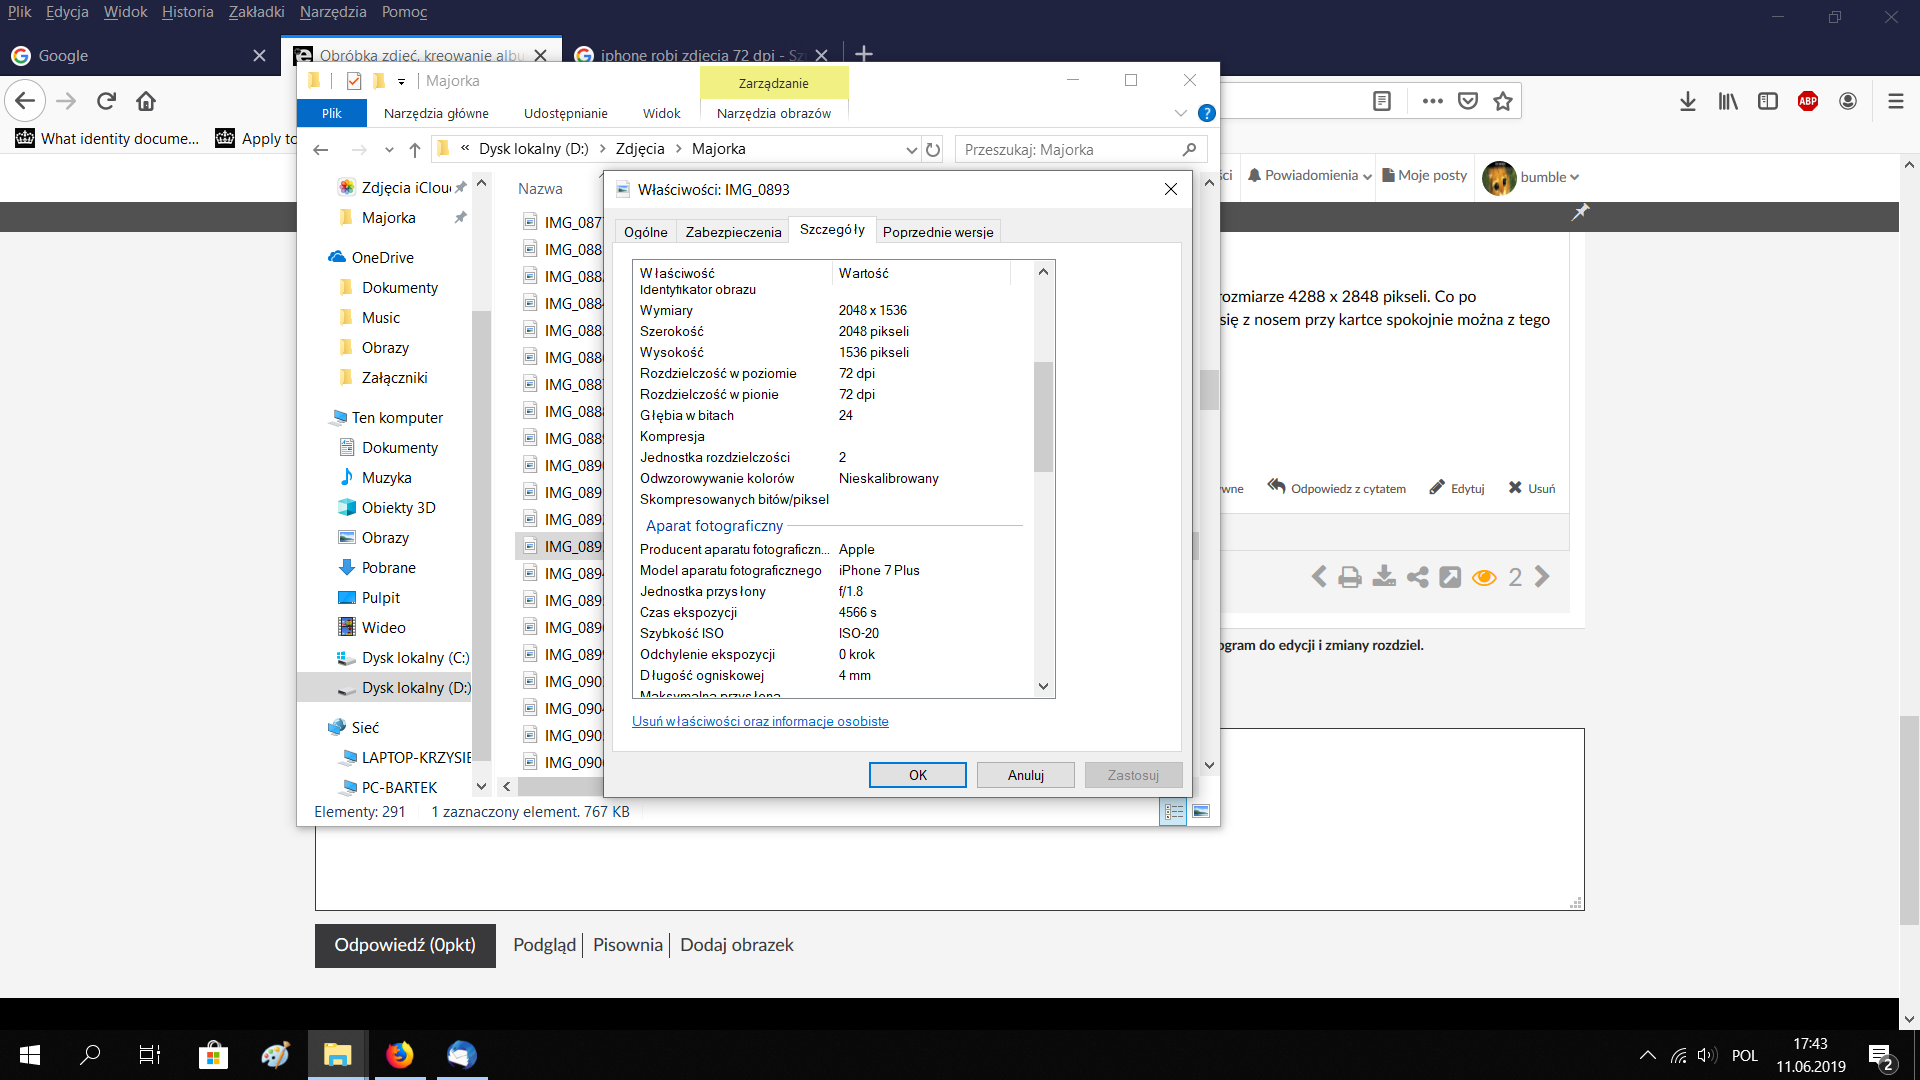This screenshot has width=1920, height=1080.
Task: Expand recent locations dropdown in Explorer
Action: 389,150
